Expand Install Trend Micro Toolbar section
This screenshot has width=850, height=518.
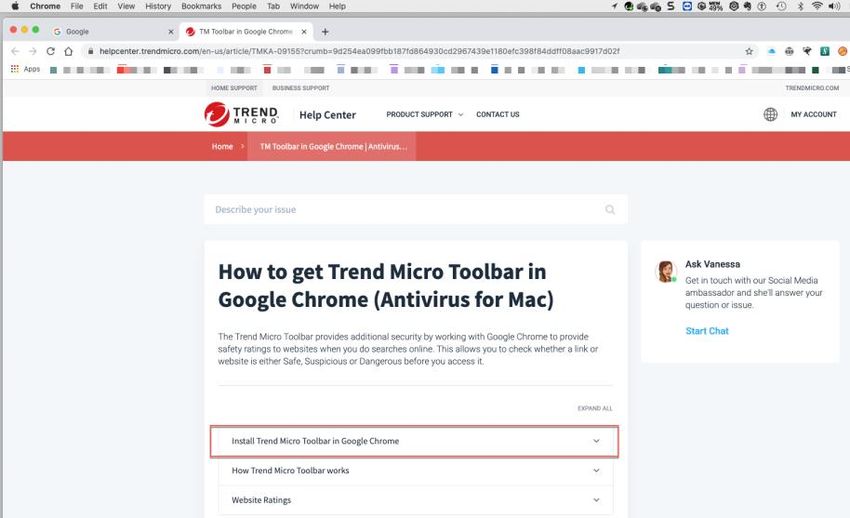414,441
